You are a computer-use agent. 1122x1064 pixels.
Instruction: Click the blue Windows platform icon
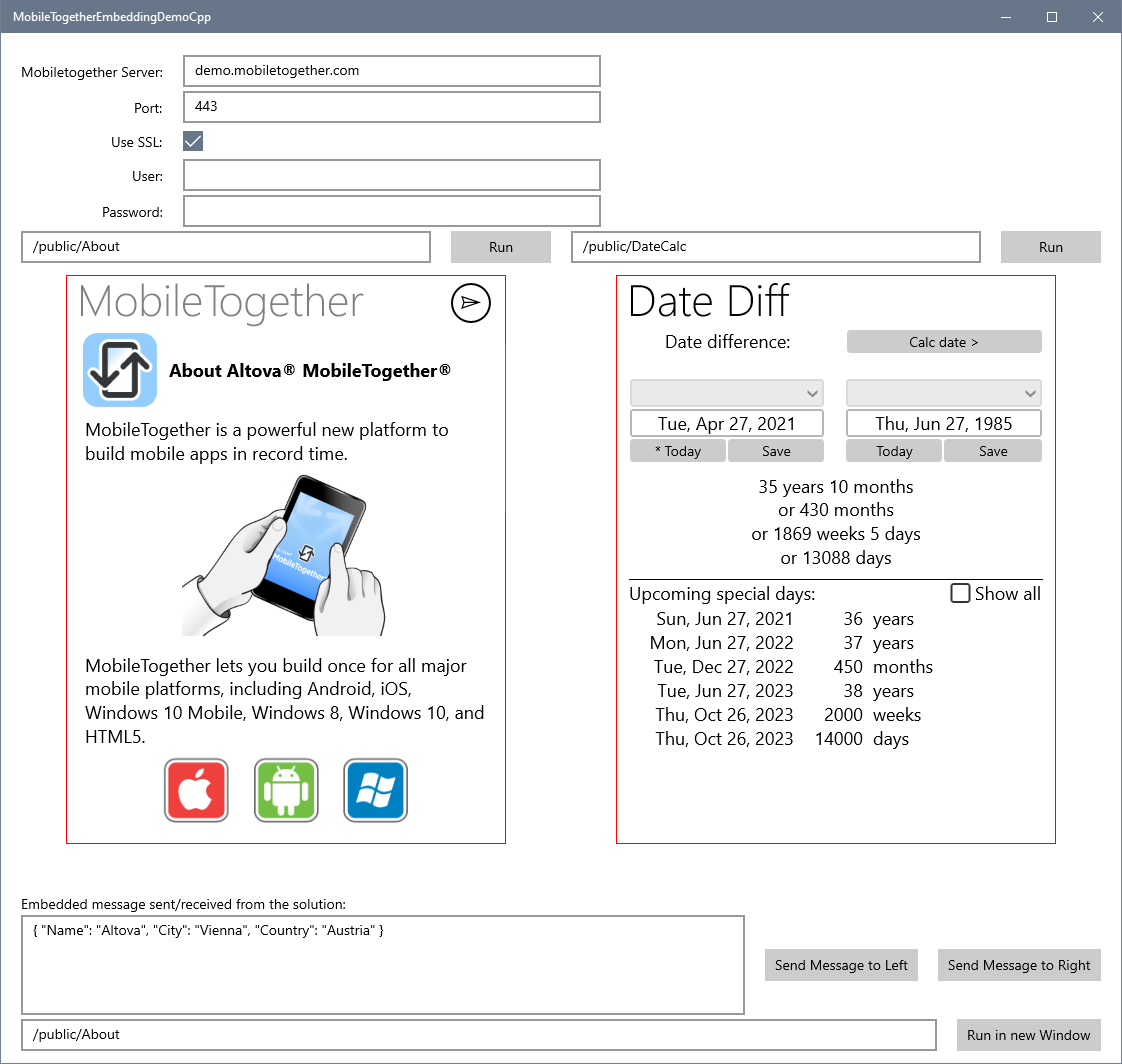(375, 790)
